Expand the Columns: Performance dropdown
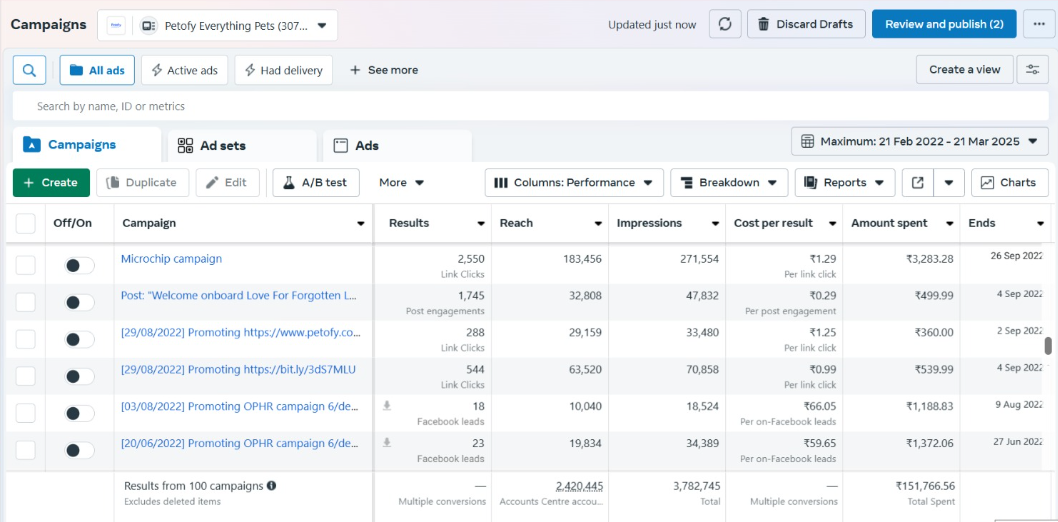Image resolution: width=1058 pixels, height=522 pixels. pyautogui.click(x=575, y=183)
